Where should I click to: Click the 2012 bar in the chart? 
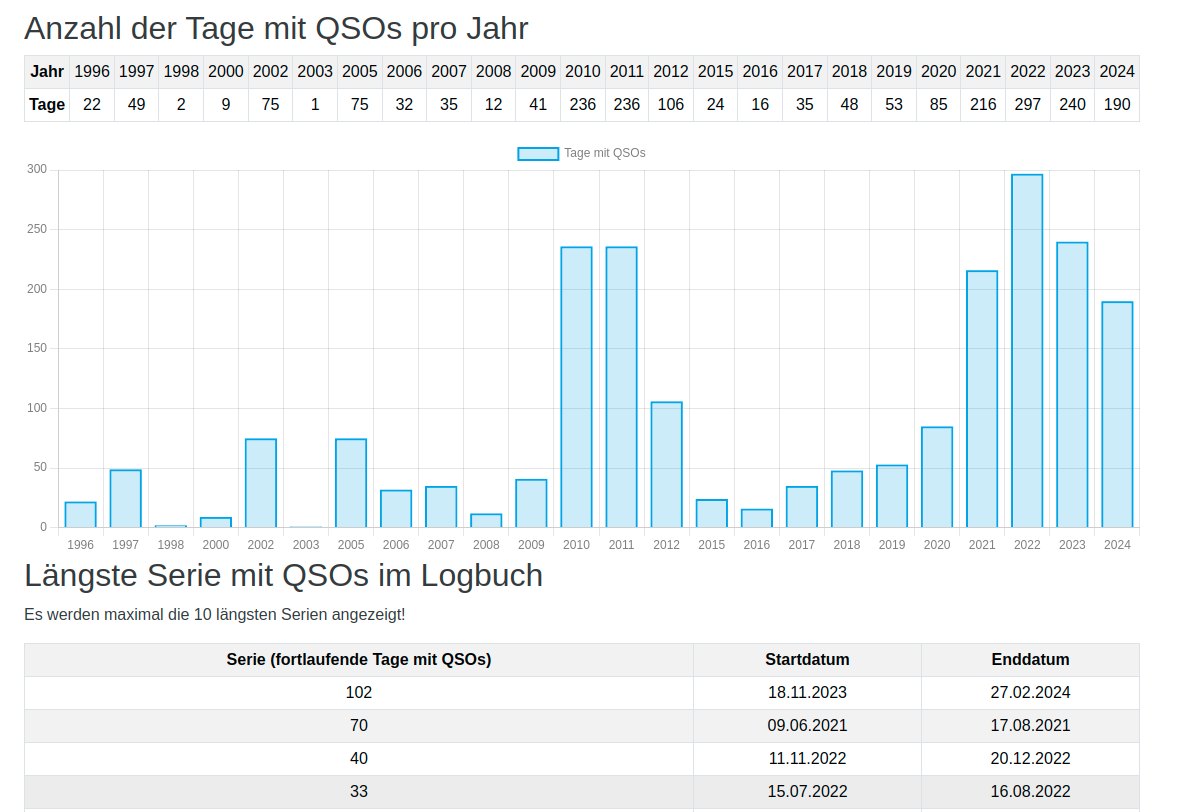coord(666,464)
